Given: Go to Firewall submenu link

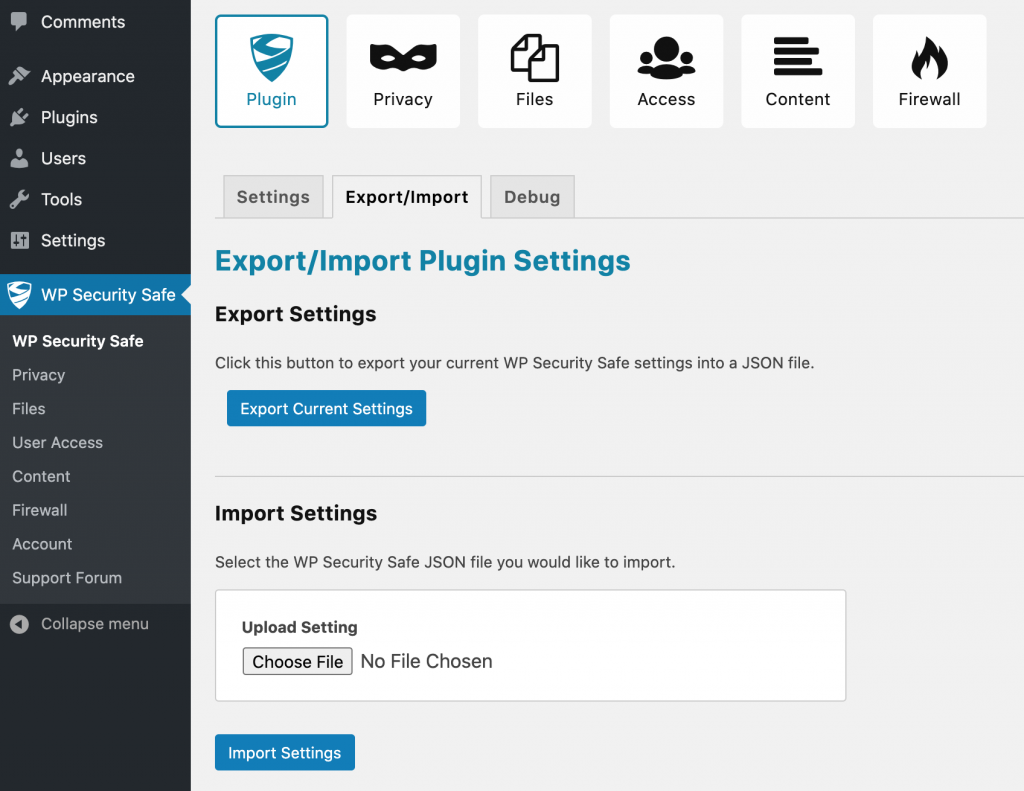Looking at the screenshot, I should coord(40,510).
